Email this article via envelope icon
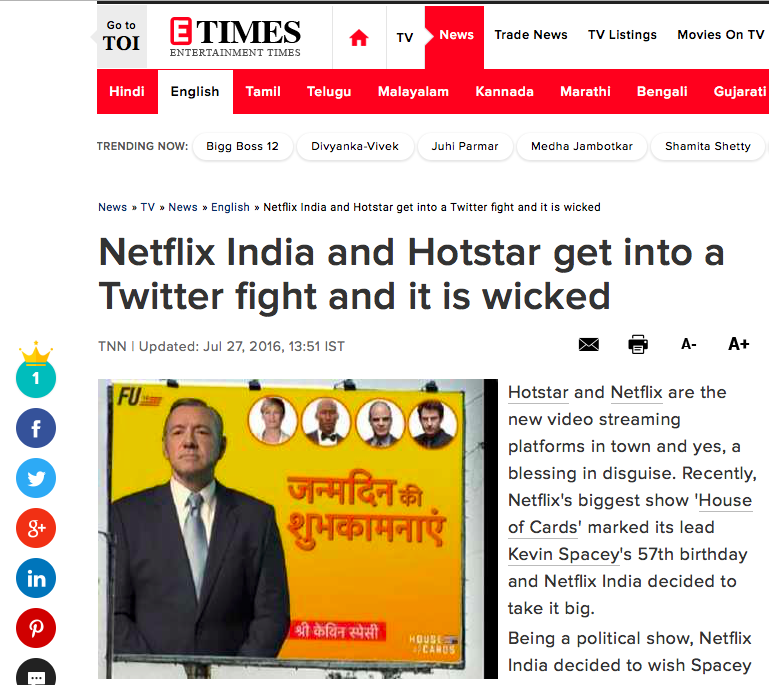 (x=589, y=345)
